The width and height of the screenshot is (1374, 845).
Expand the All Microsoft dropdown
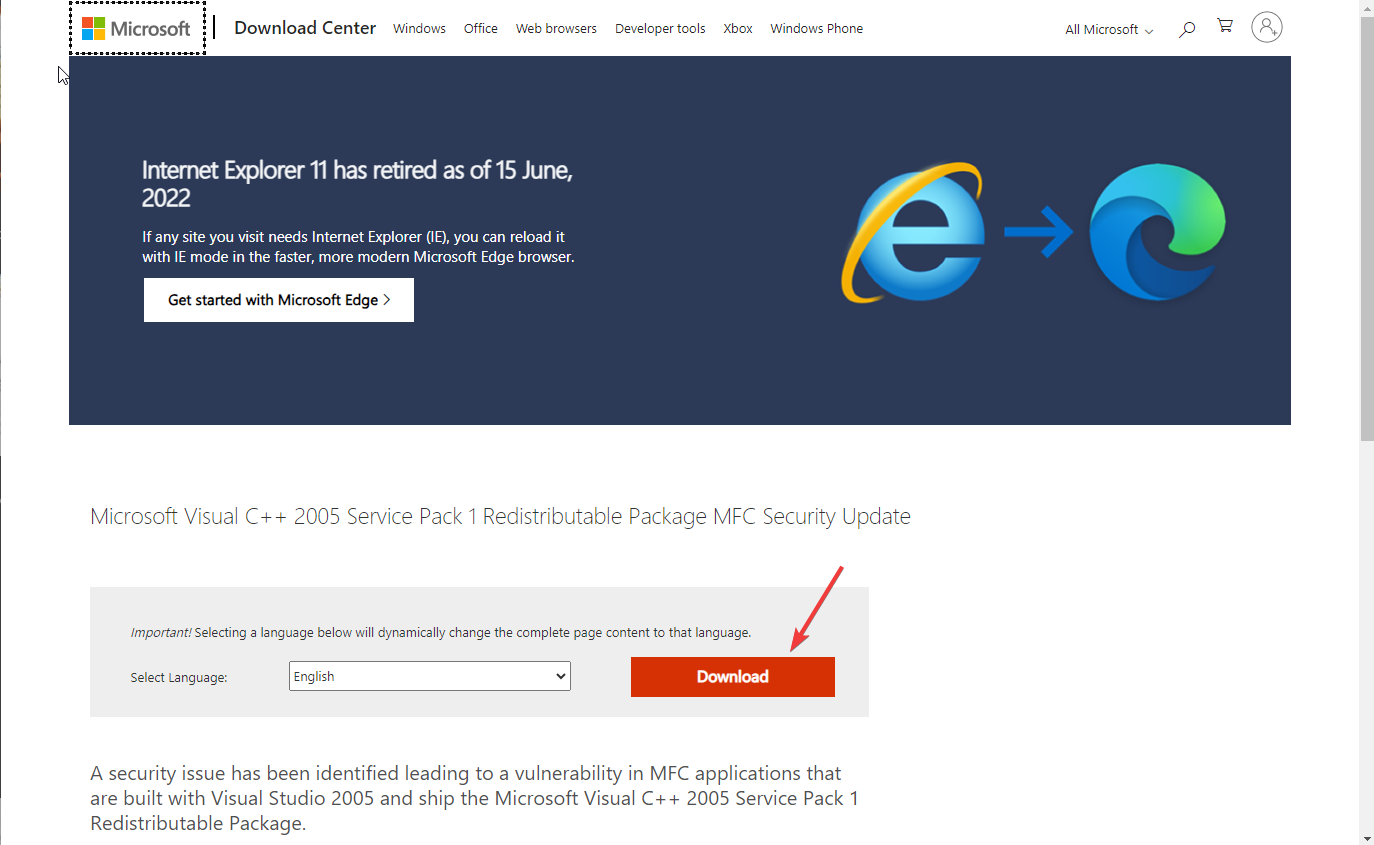point(1109,30)
